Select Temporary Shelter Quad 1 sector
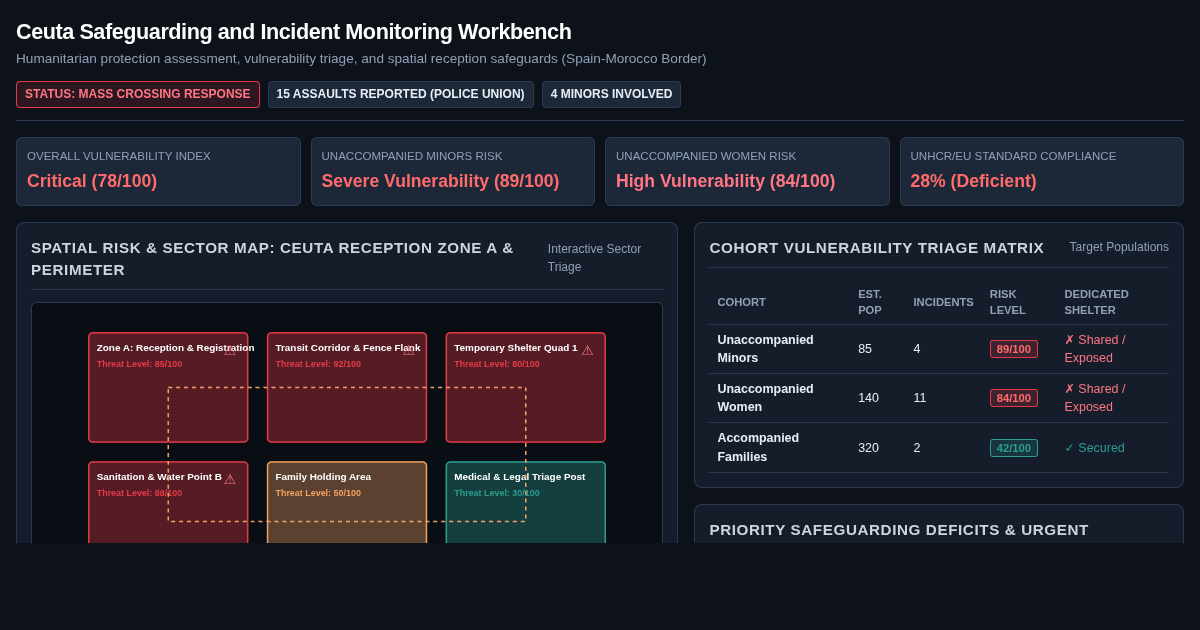The width and height of the screenshot is (1200, 630). pos(526,387)
